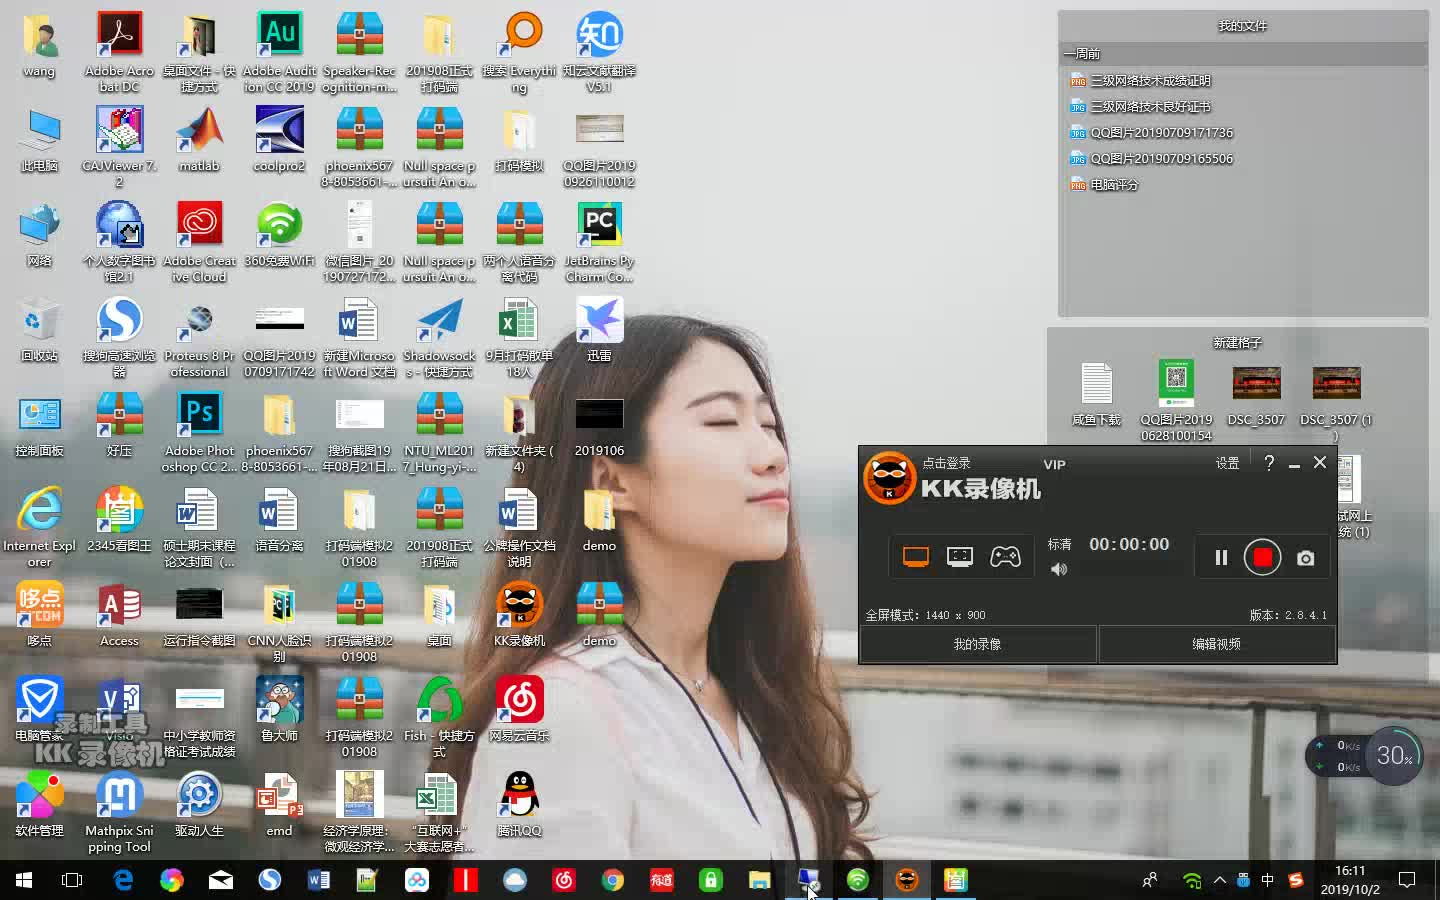This screenshot has height=900, width=1440.
Task: Open Microsoft Edge from the taskbar
Action: coord(122,880)
